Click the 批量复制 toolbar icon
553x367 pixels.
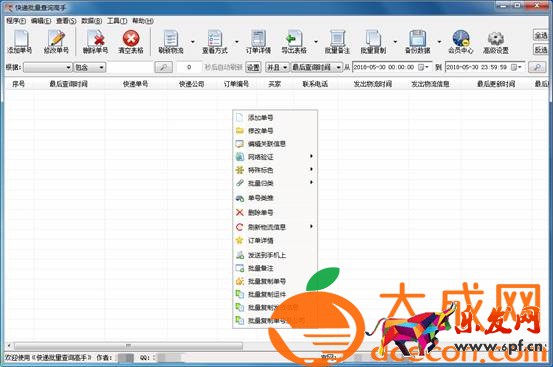click(x=373, y=42)
